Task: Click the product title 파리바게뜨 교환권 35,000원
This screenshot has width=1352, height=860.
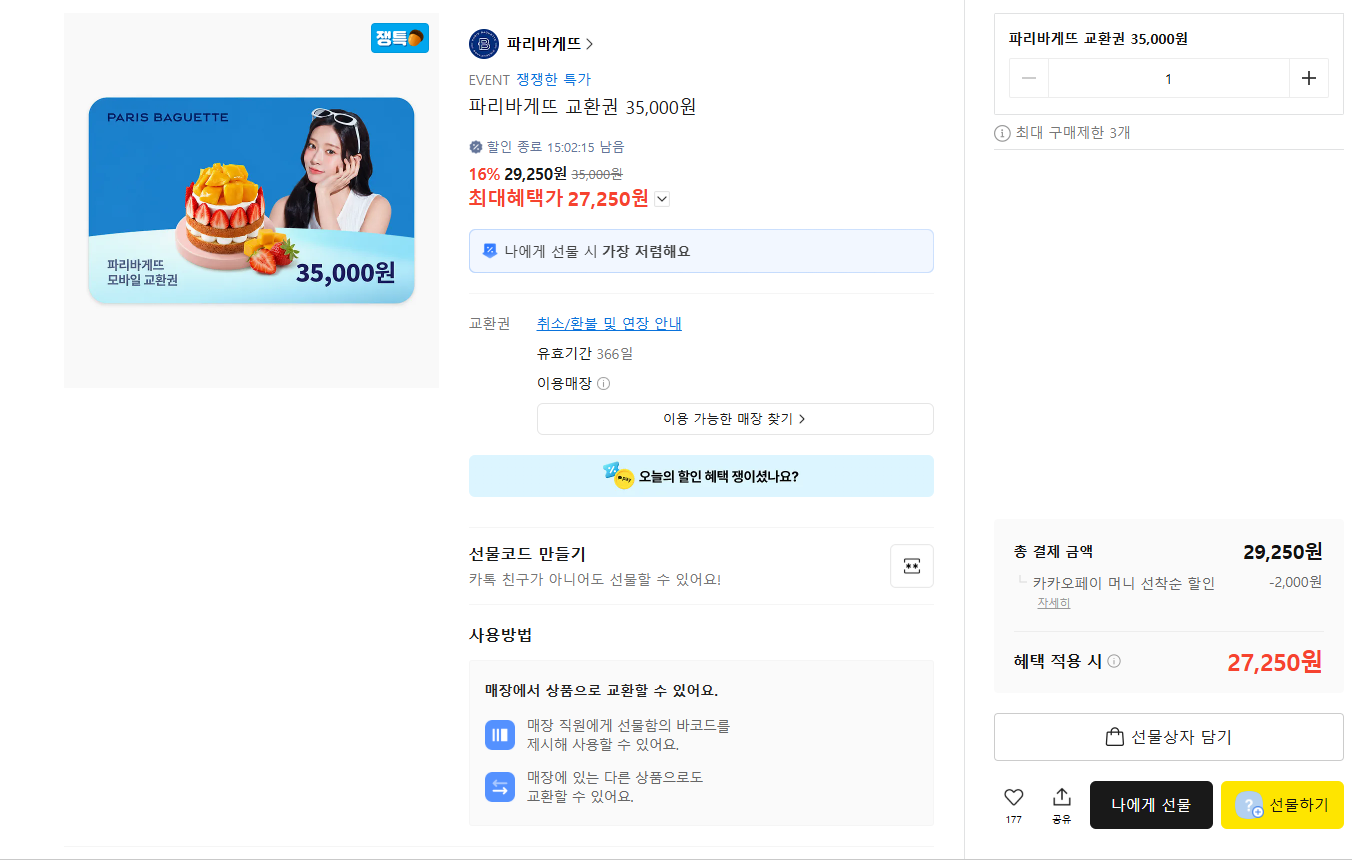Action: coord(583,107)
